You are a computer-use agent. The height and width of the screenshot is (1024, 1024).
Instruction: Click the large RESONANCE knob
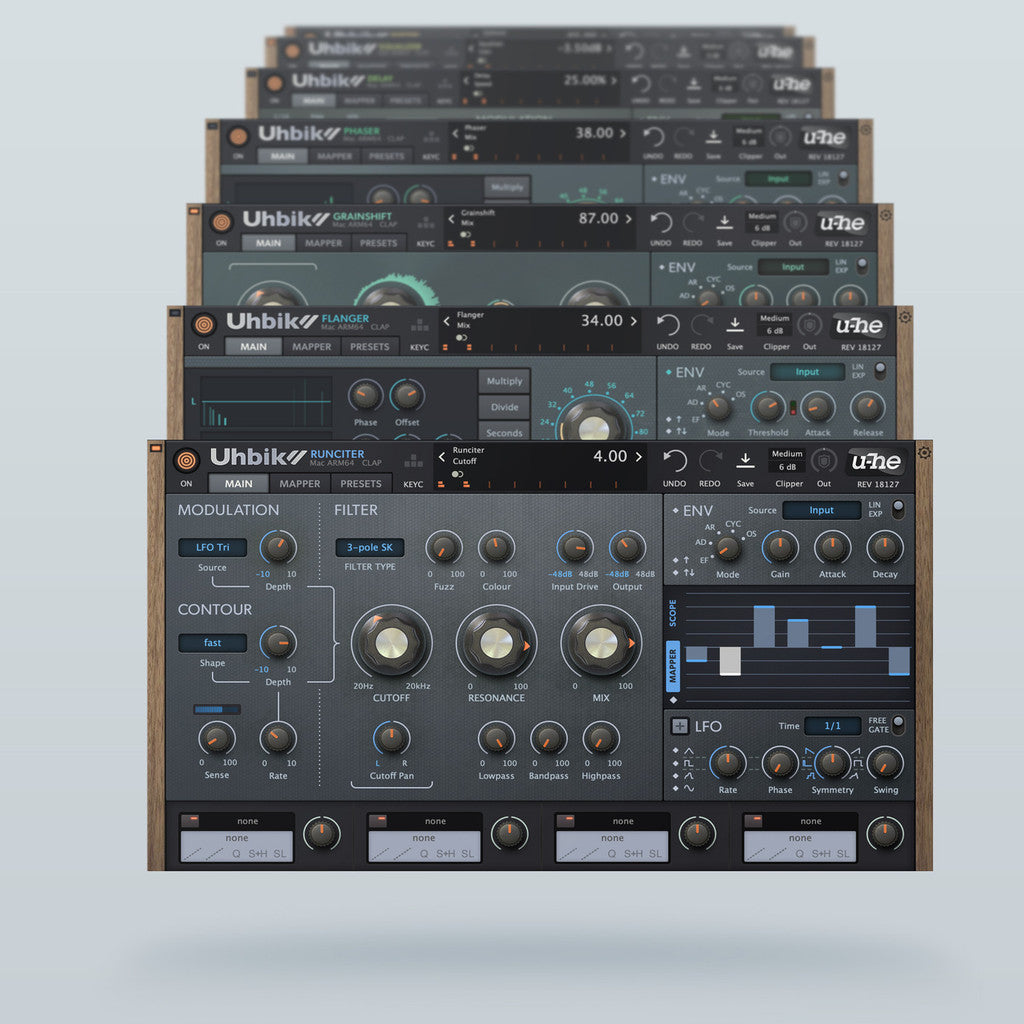pyautogui.click(x=496, y=643)
